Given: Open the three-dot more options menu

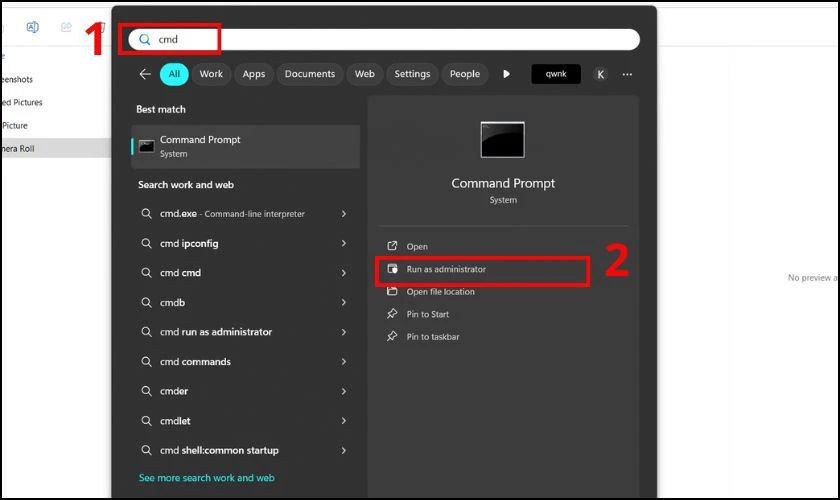Looking at the screenshot, I should click(627, 74).
